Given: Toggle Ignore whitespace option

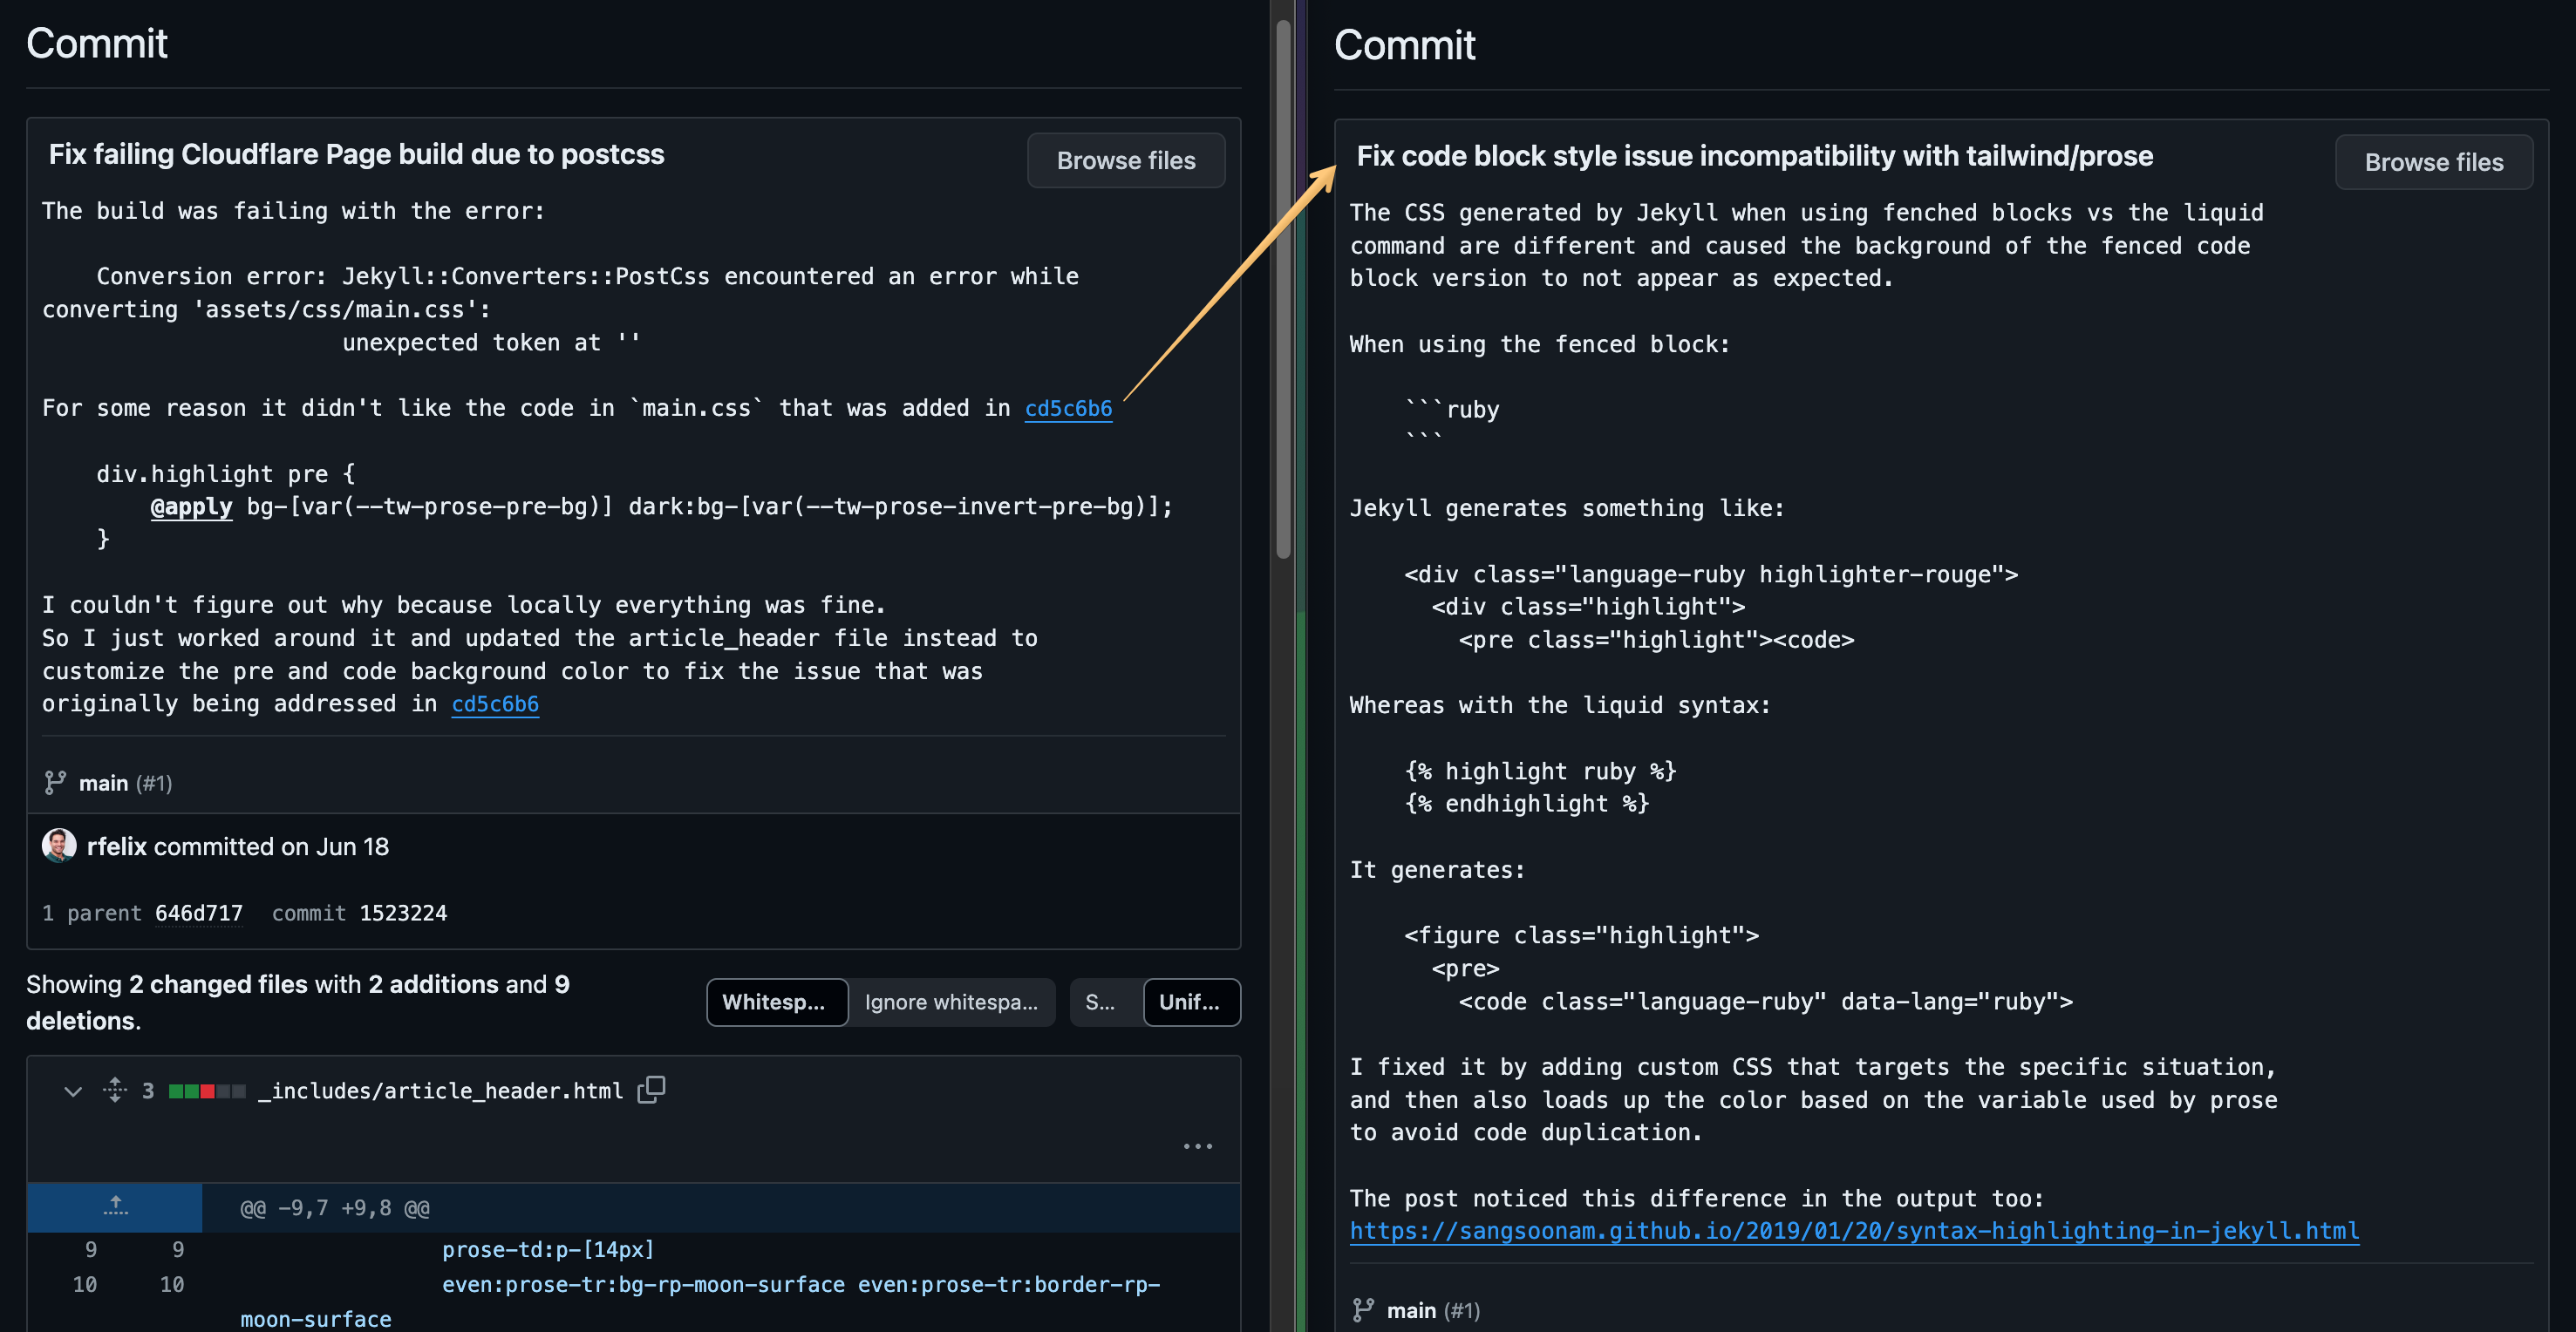Looking at the screenshot, I should pyautogui.click(x=951, y=1001).
